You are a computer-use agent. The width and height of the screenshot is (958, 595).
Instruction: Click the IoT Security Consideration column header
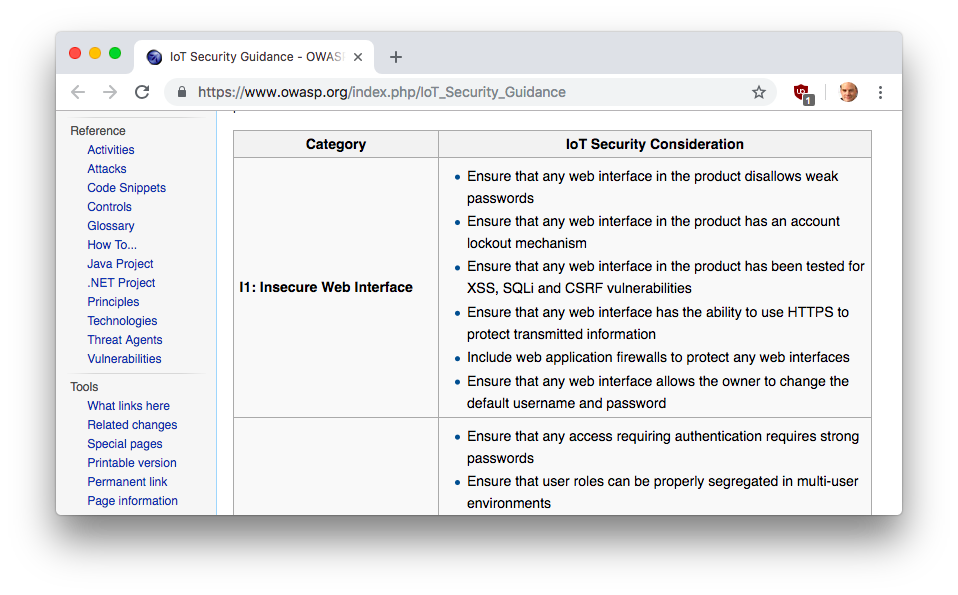[655, 144]
